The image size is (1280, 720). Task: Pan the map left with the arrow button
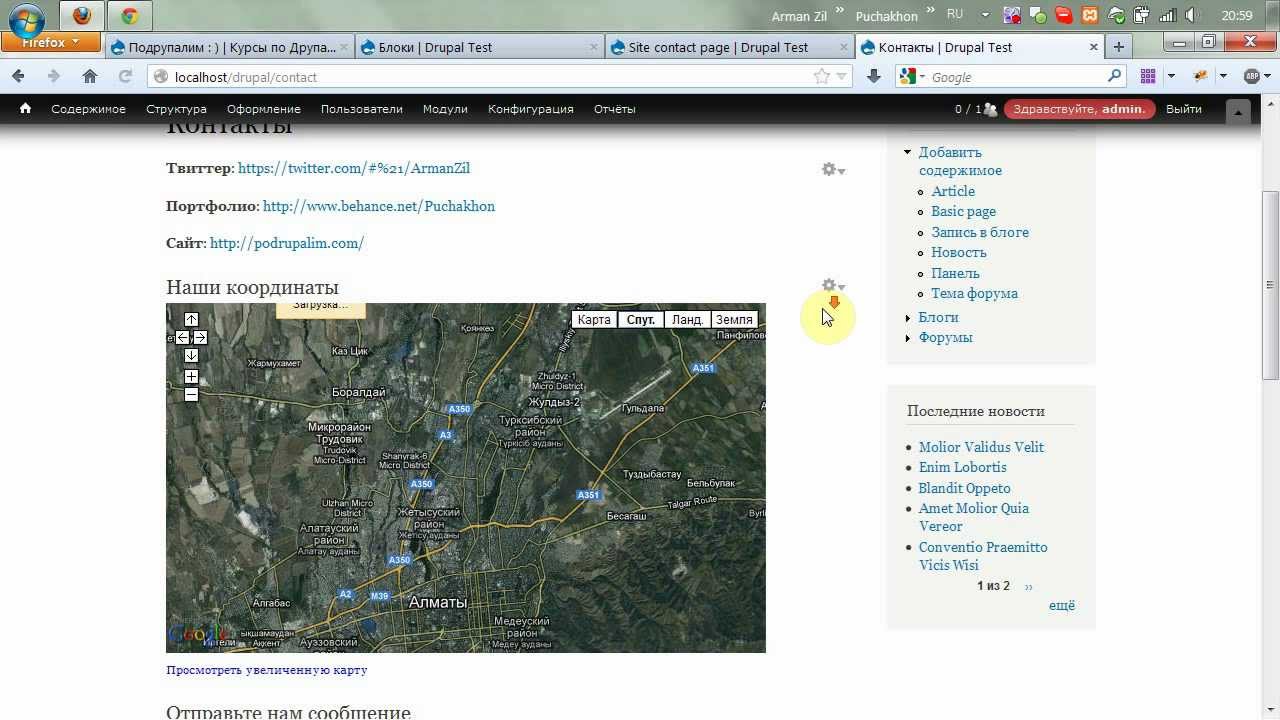(182, 338)
